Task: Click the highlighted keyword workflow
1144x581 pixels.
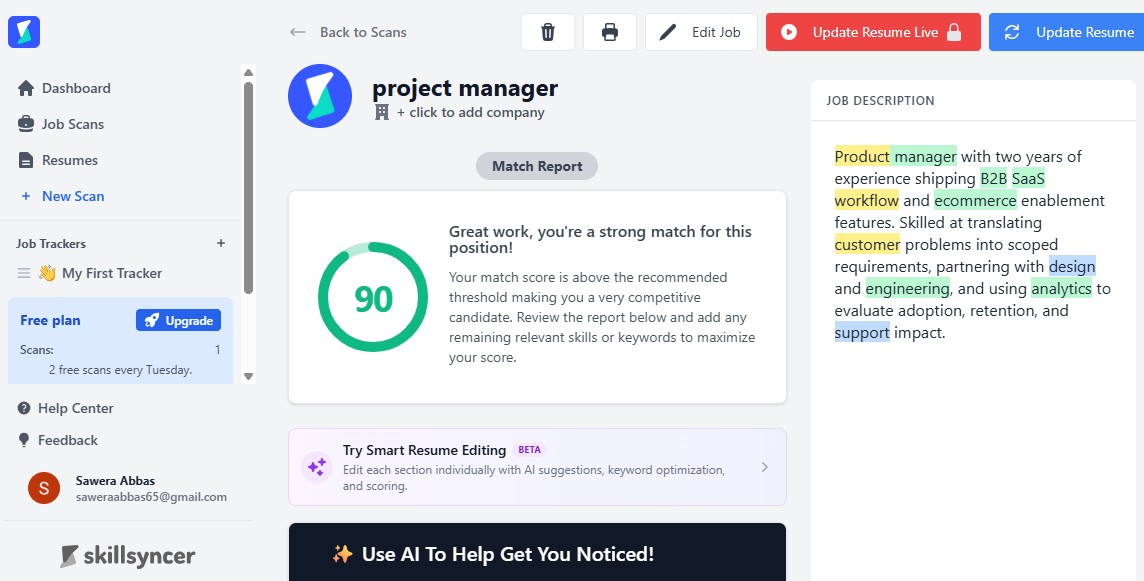Action: point(867,200)
